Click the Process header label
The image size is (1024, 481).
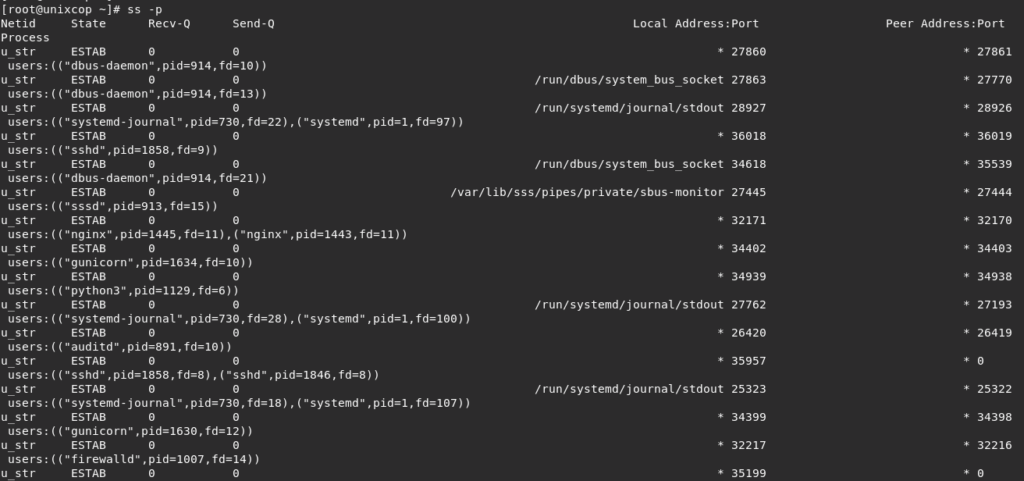(x=25, y=38)
